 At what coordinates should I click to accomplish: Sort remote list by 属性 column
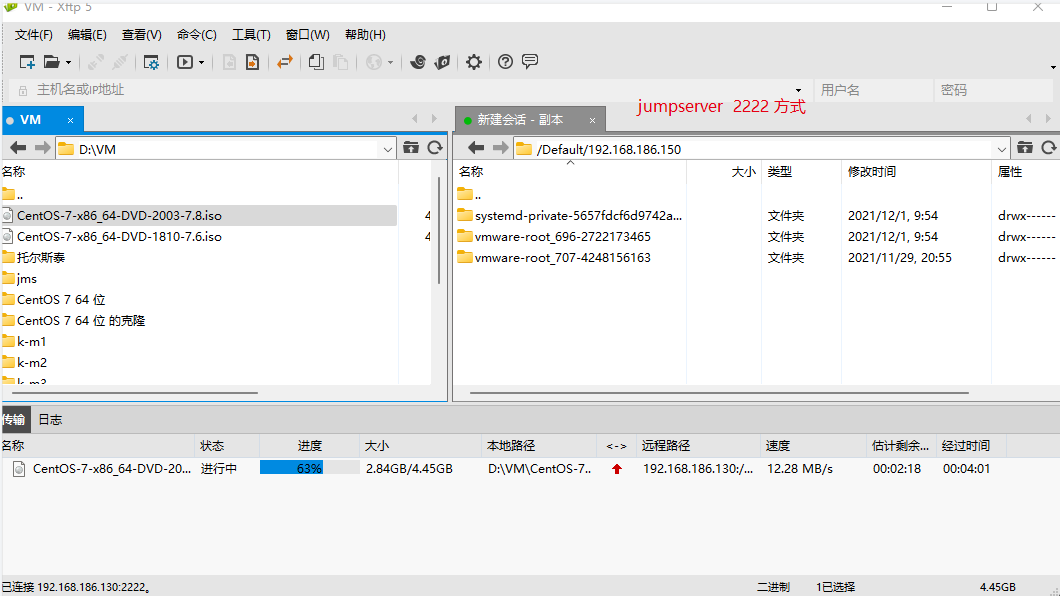1026,172
